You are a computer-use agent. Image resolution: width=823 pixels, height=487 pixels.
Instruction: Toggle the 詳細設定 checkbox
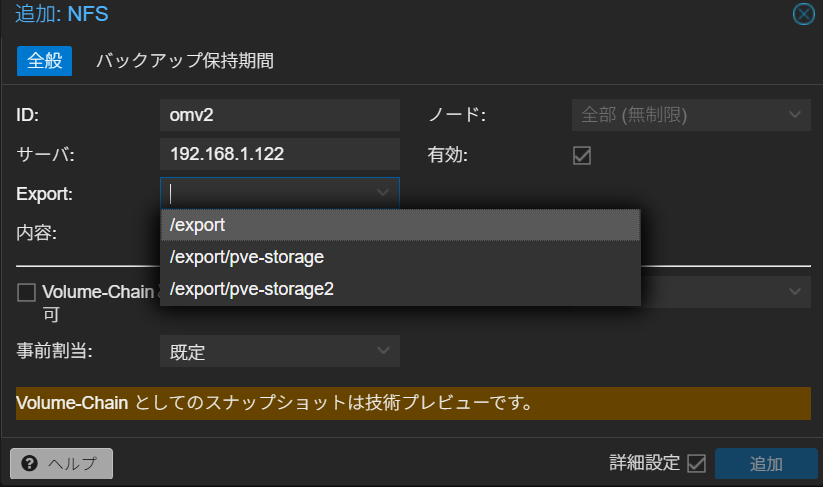[696, 463]
